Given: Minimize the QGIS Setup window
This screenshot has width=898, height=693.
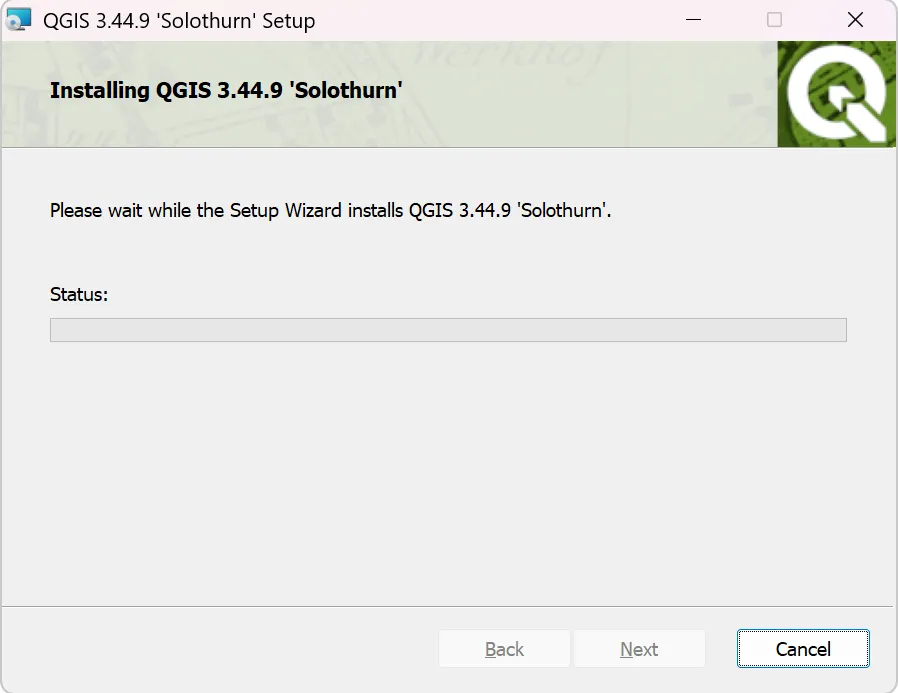Looking at the screenshot, I should coord(694,20).
